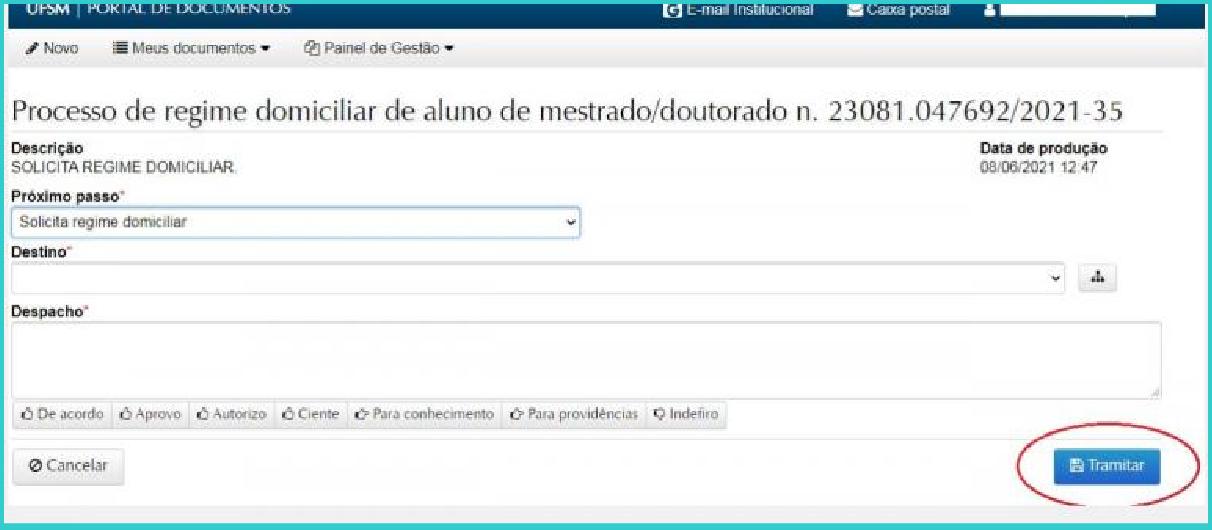Insert 'Aprovo' thumbs-up quick response

[x=150, y=414]
